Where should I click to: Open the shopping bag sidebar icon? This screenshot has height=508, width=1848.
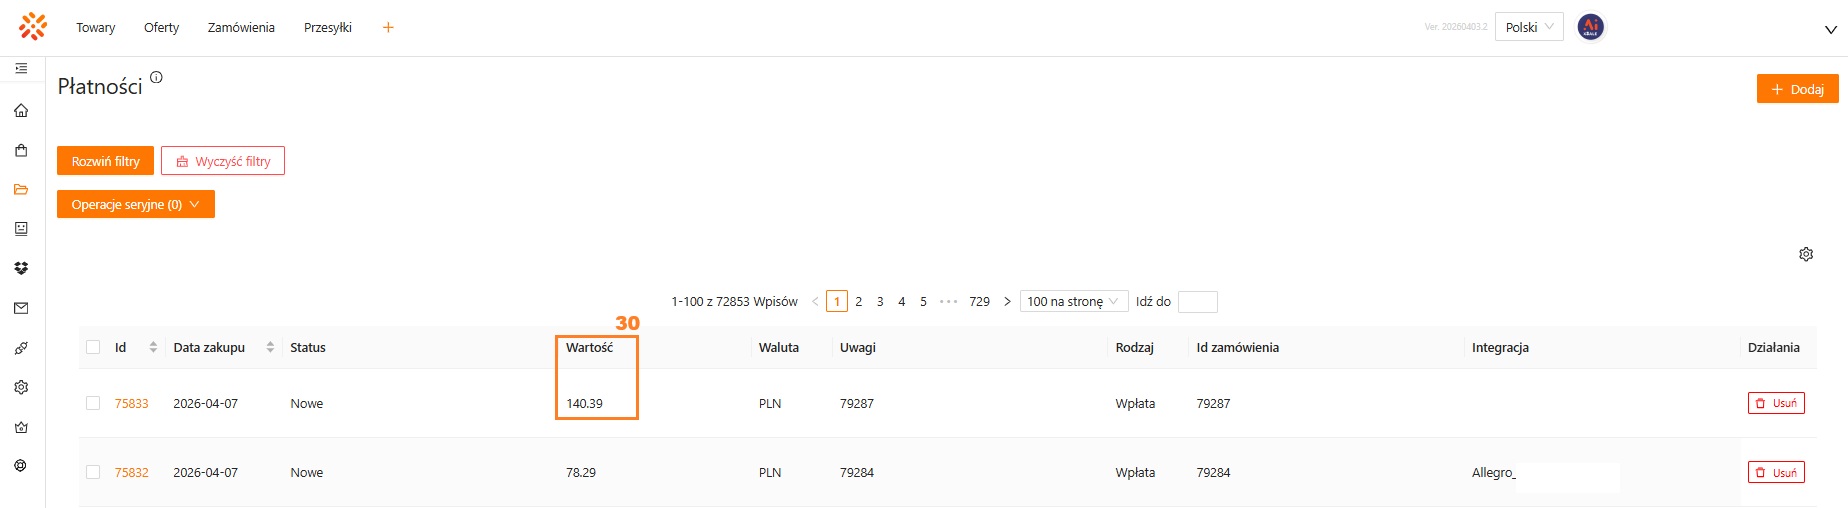tap(21, 151)
